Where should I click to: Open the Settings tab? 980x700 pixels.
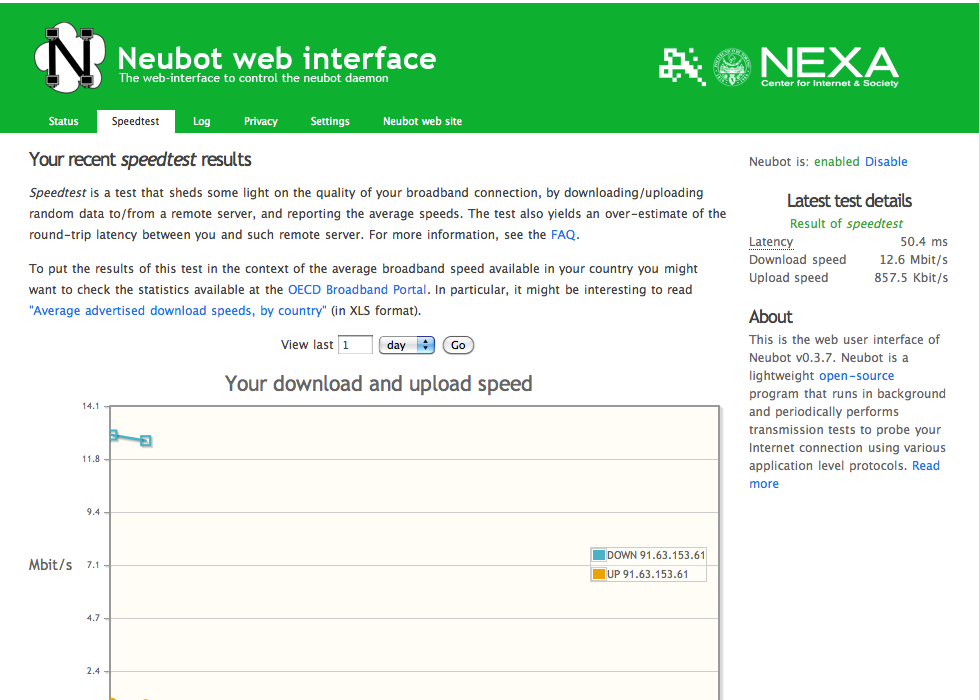click(x=330, y=121)
